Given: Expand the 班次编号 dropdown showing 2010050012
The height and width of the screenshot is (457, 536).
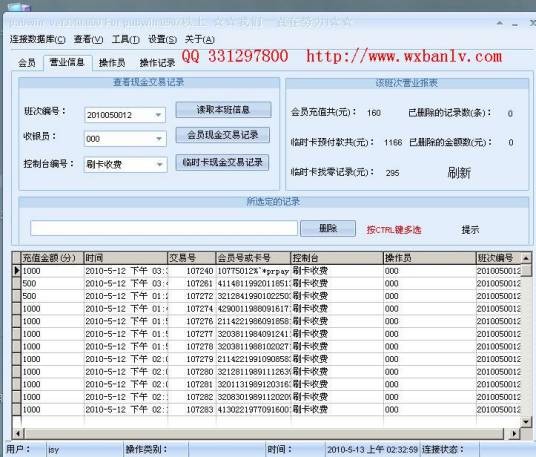Looking at the screenshot, I should [158, 115].
